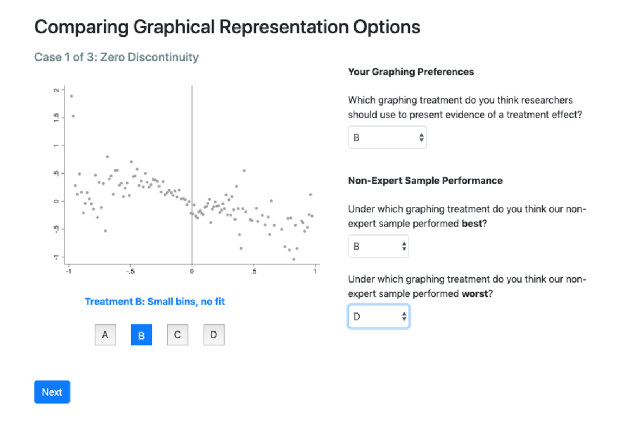Switch to treatment C graph
Screen dimensions: 617x430
177,335
